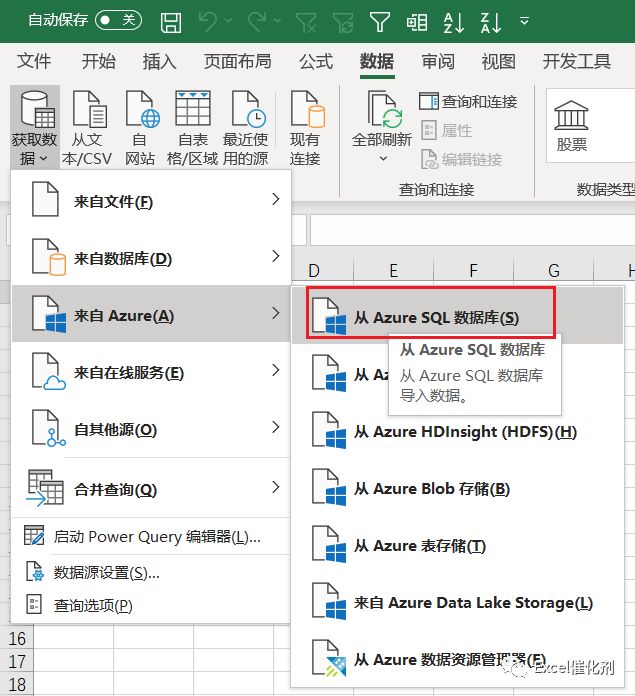Click the Redo arrow icon

[257, 21]
